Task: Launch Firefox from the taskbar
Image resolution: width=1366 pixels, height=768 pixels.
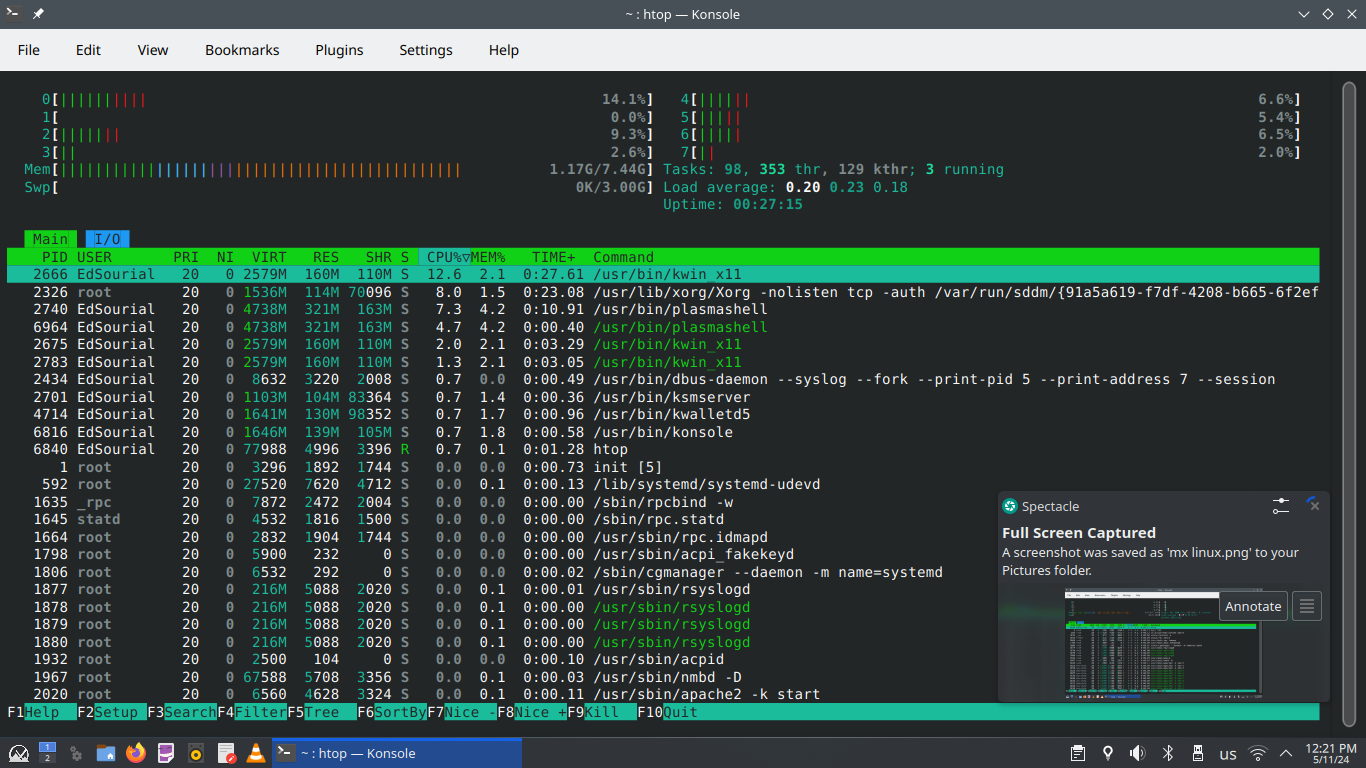Action: pos(136,753)
